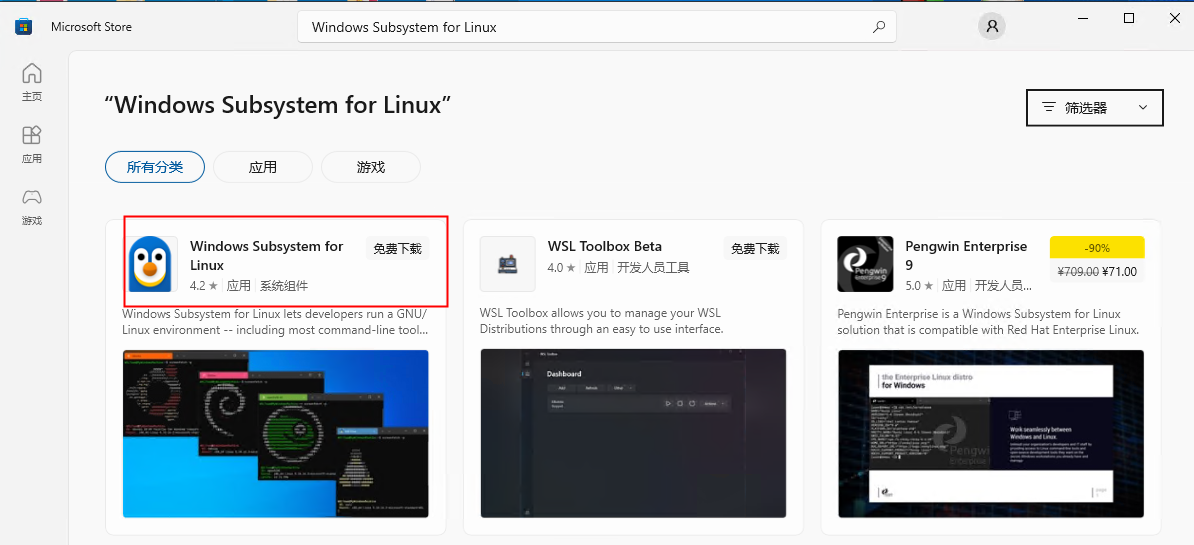This screenshot has width=1194, height=545.
Task: Click the search magnifier icon
Action: tap(878, 27)
